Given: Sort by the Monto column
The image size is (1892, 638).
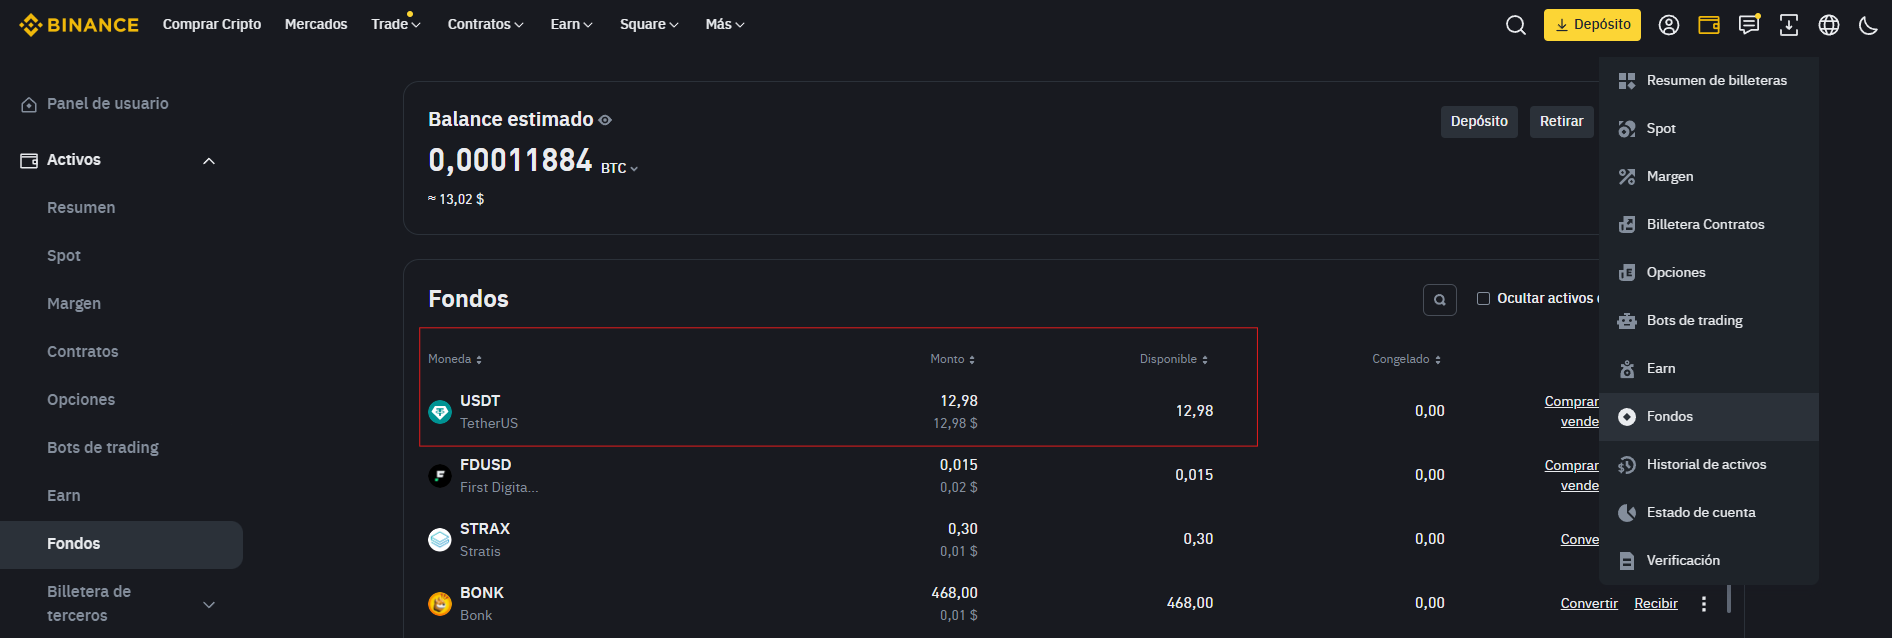Looking at the screenshot, I should tap(952, 359).
